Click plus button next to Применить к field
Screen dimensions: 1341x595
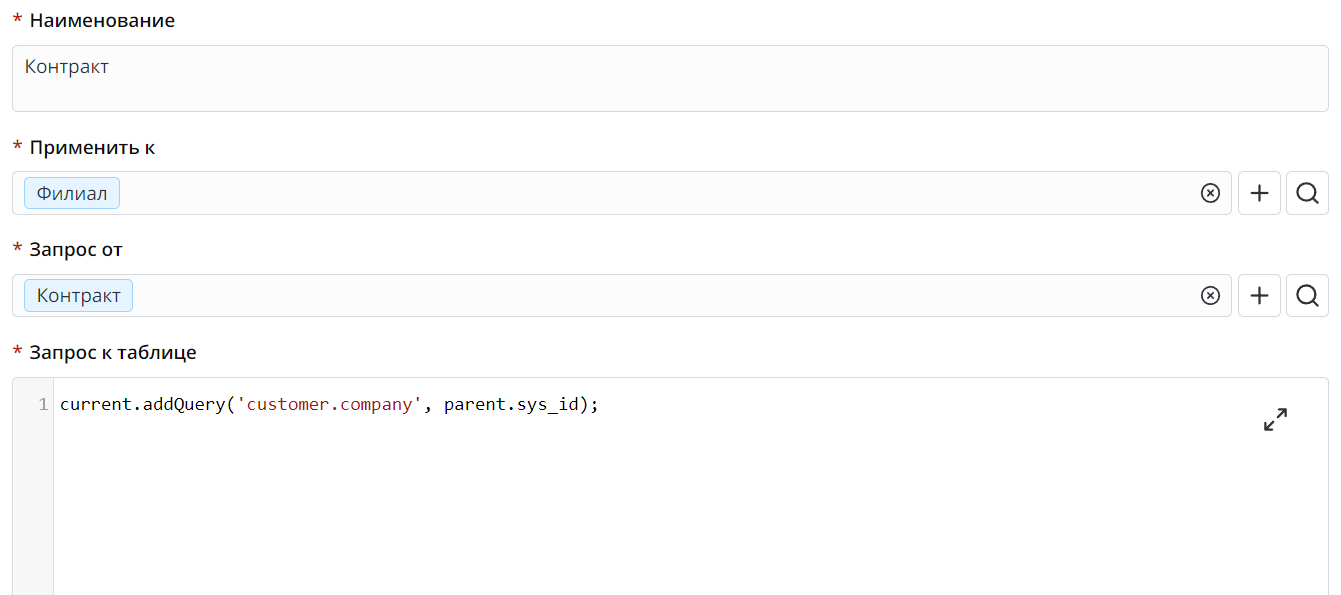(1259, 193)
